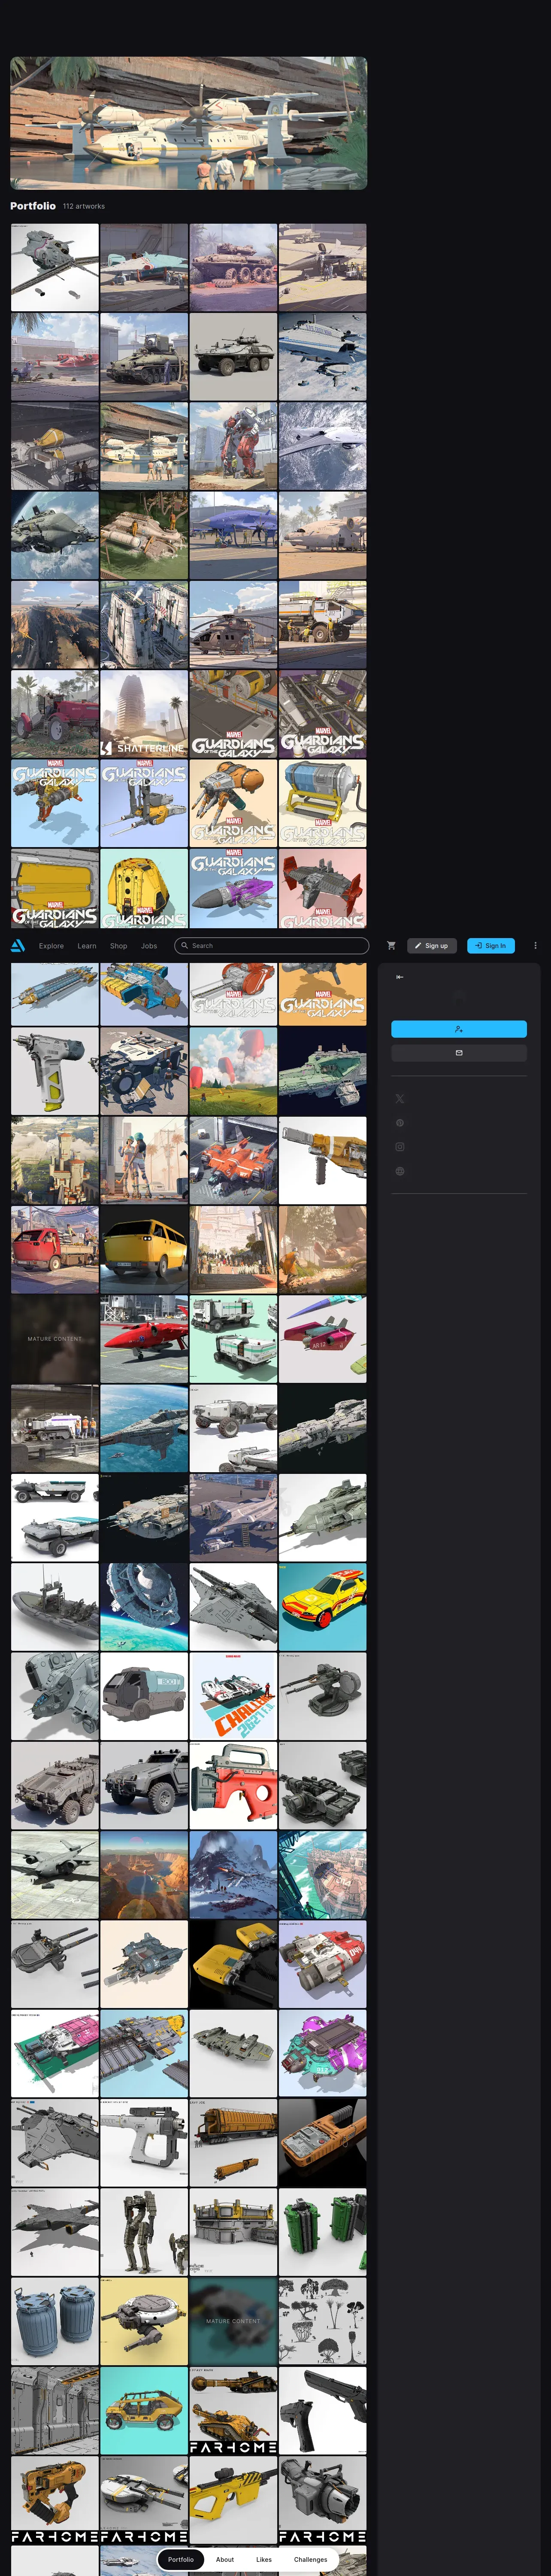551x2576 pixels.
Task: Open the first blurred Mature Content thumbnail
Action: (x=55, y=1339)
